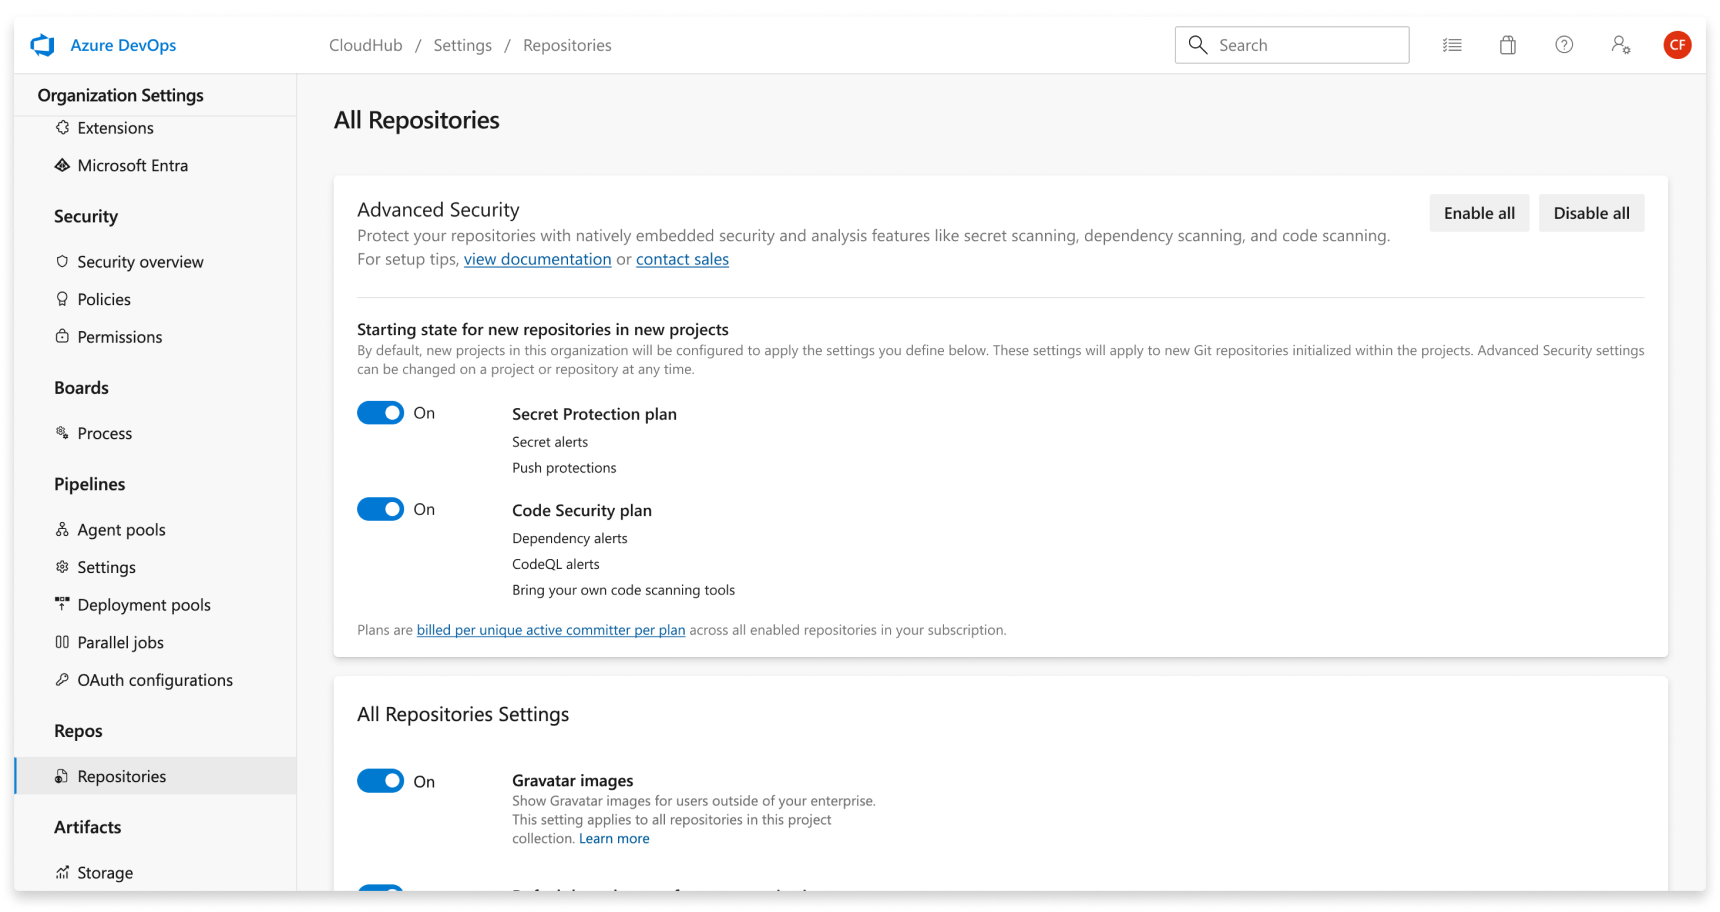1720x912 pixels.
Task: Toggle the Secret Protection plan switch
Action: (380, 413)
